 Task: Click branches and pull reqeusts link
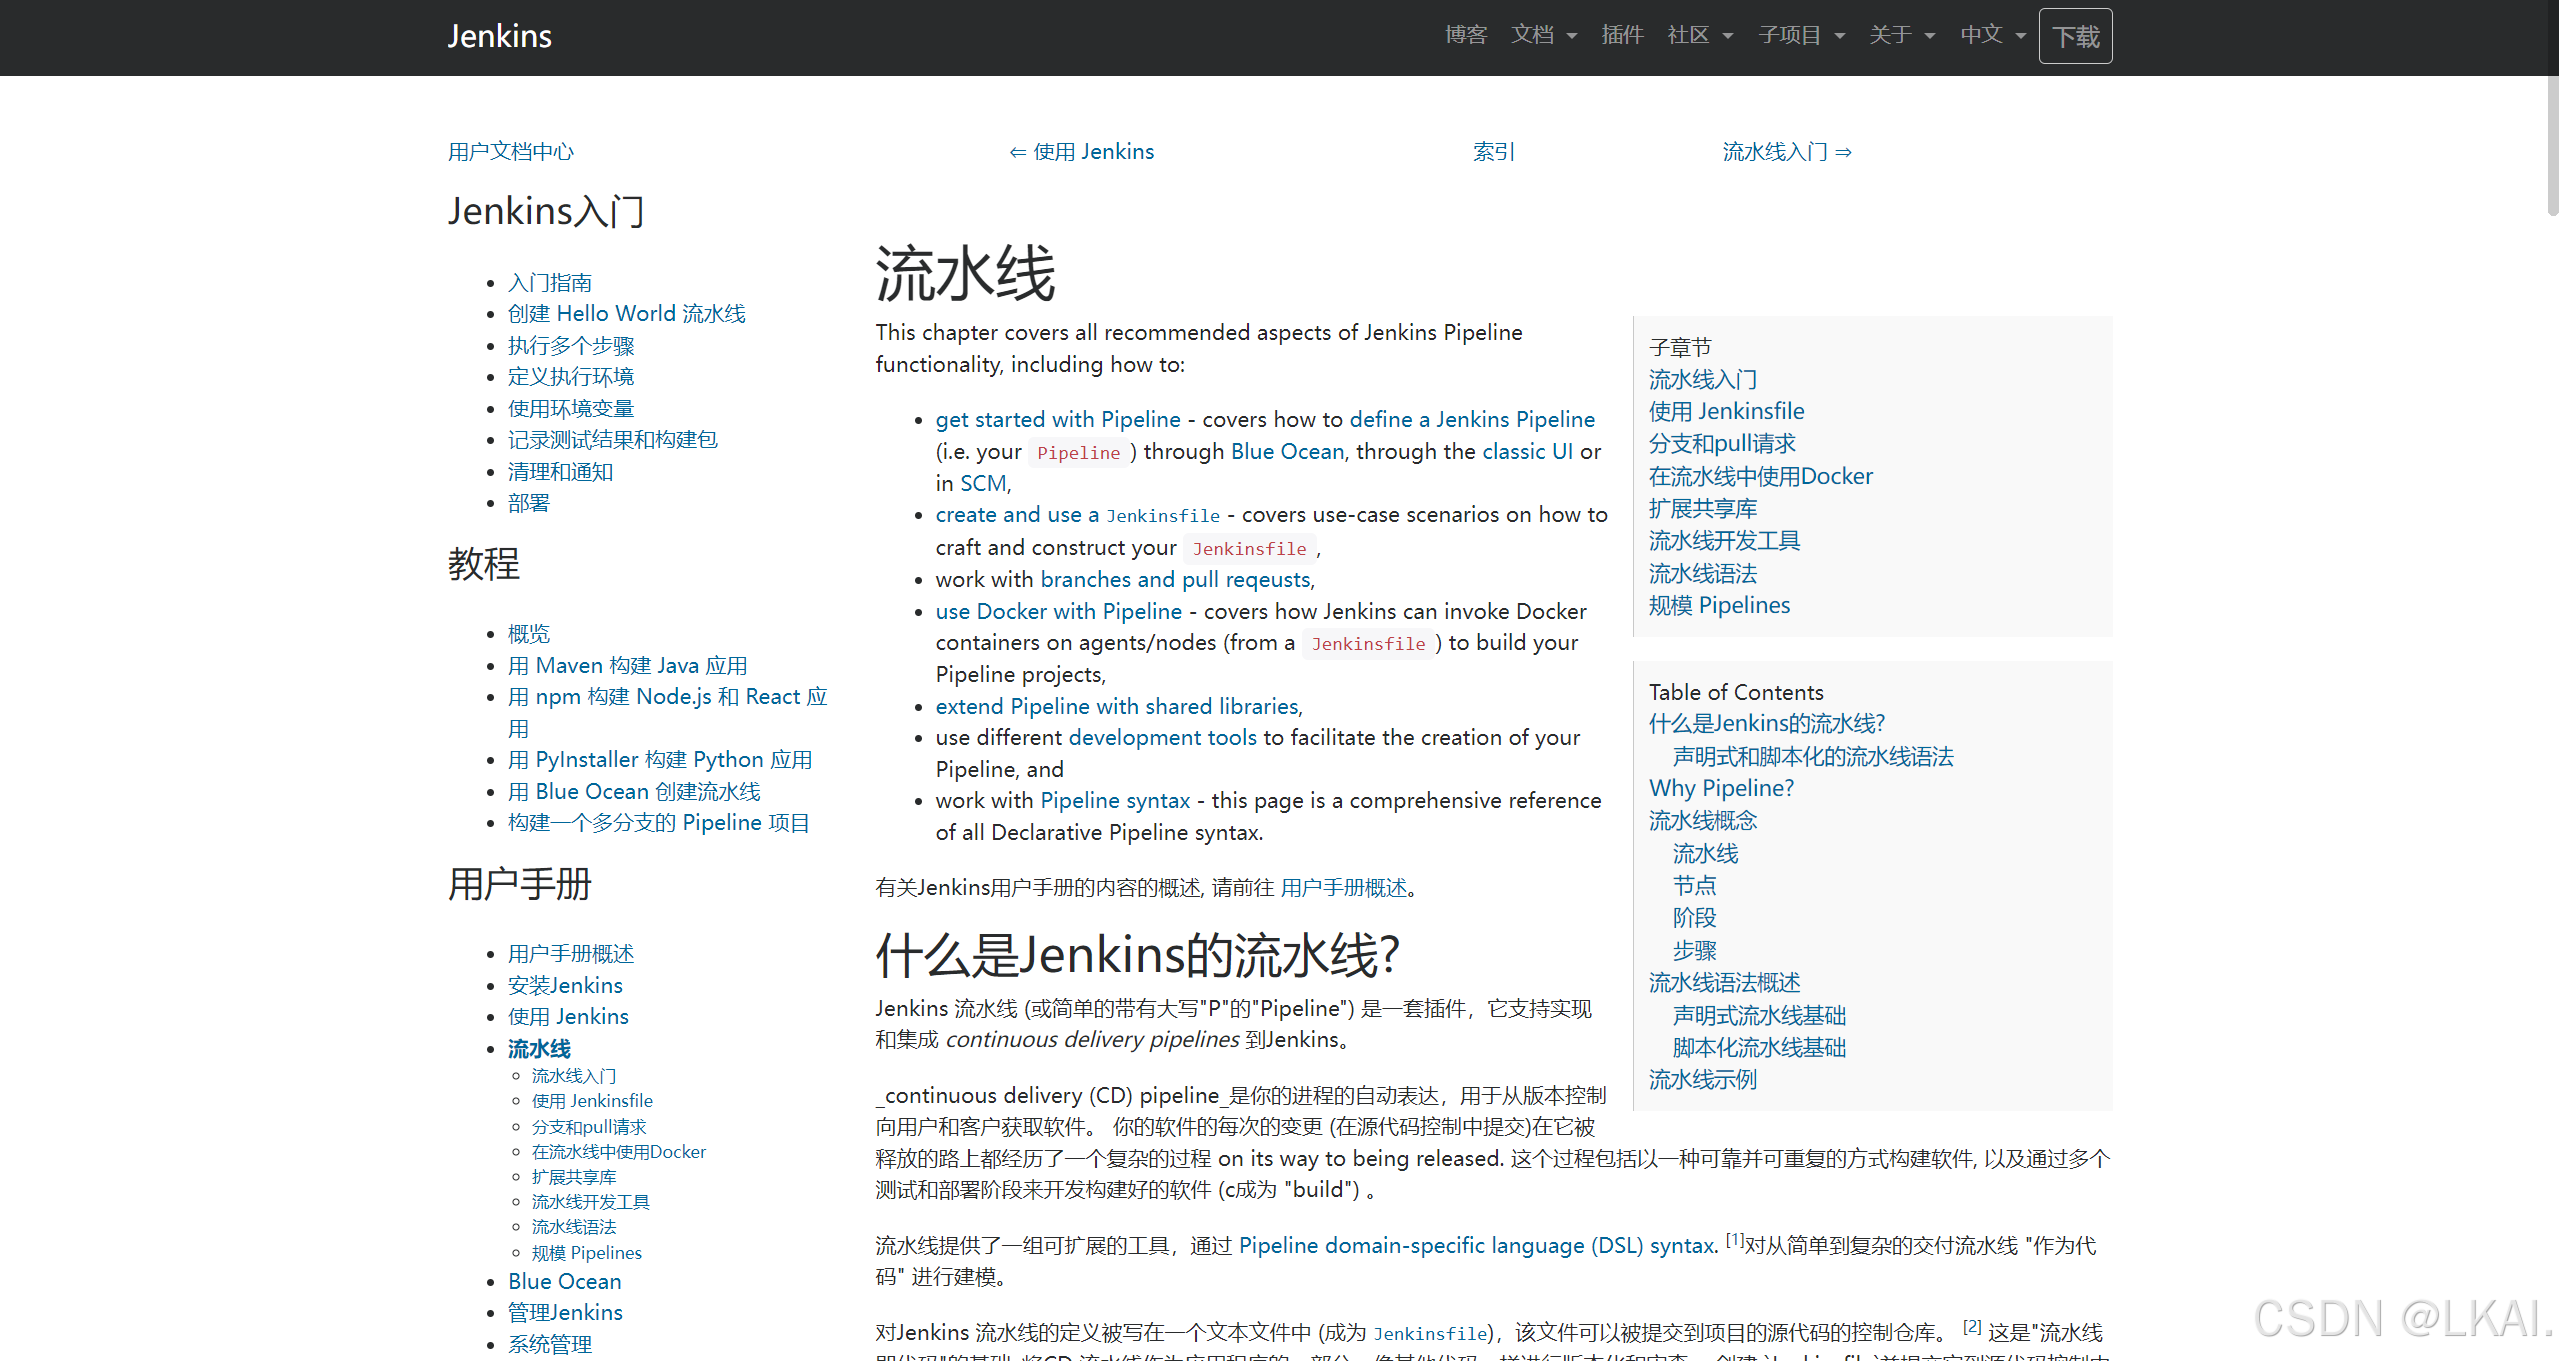(1175, 580)
